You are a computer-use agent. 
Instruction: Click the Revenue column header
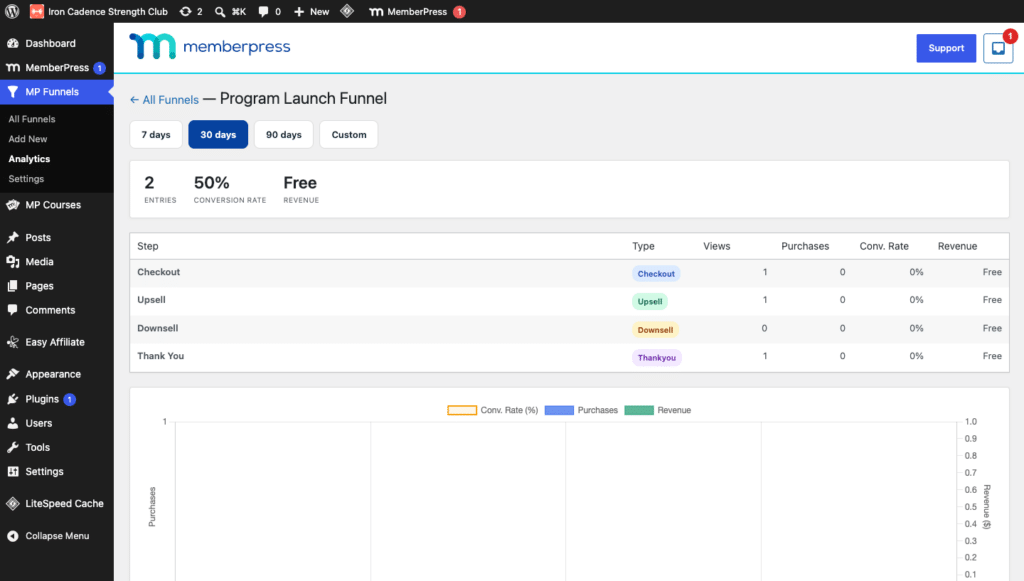(957, 246)
